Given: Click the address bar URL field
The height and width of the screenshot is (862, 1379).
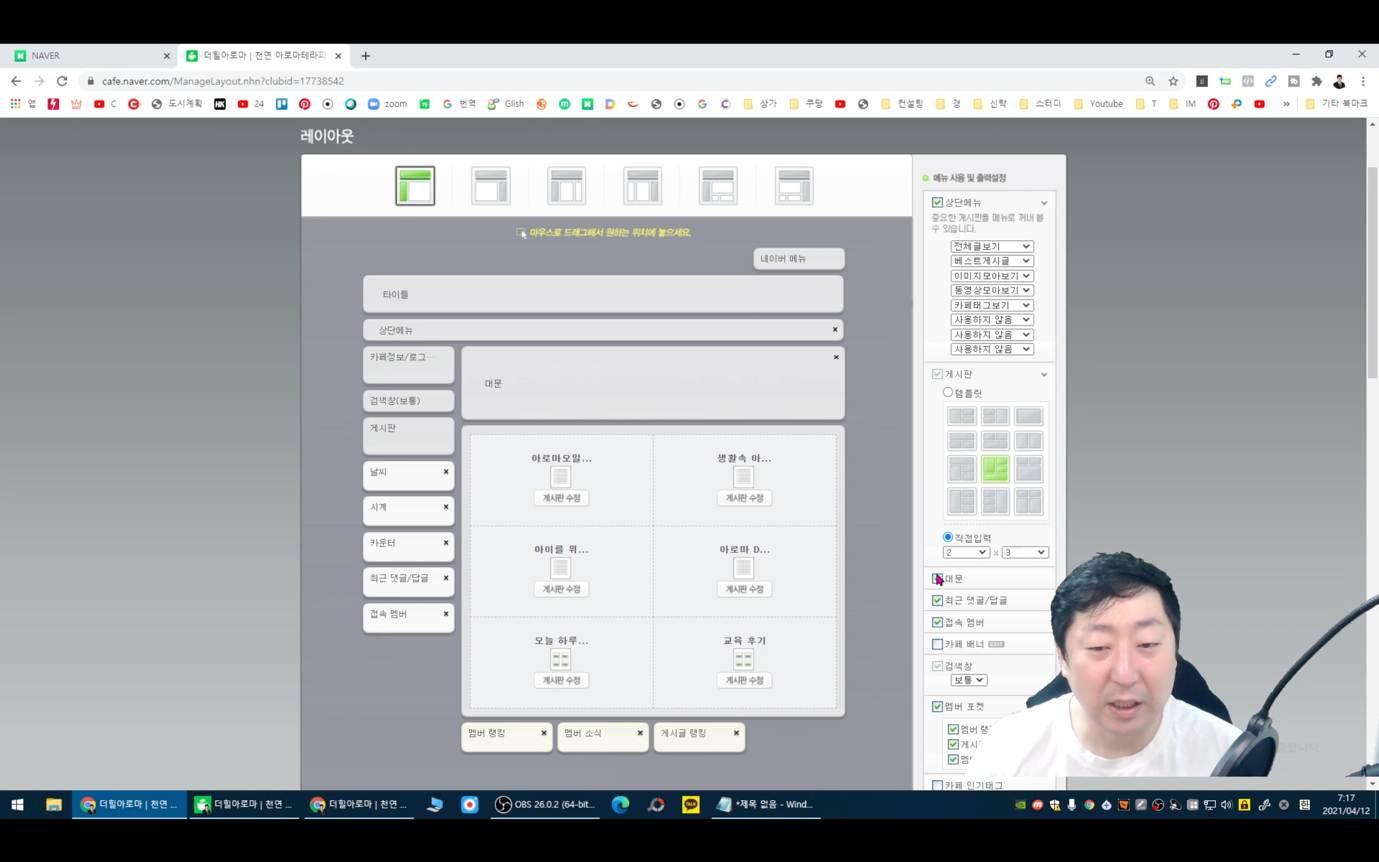Looking at the screenshot, I should coord(610,81).
